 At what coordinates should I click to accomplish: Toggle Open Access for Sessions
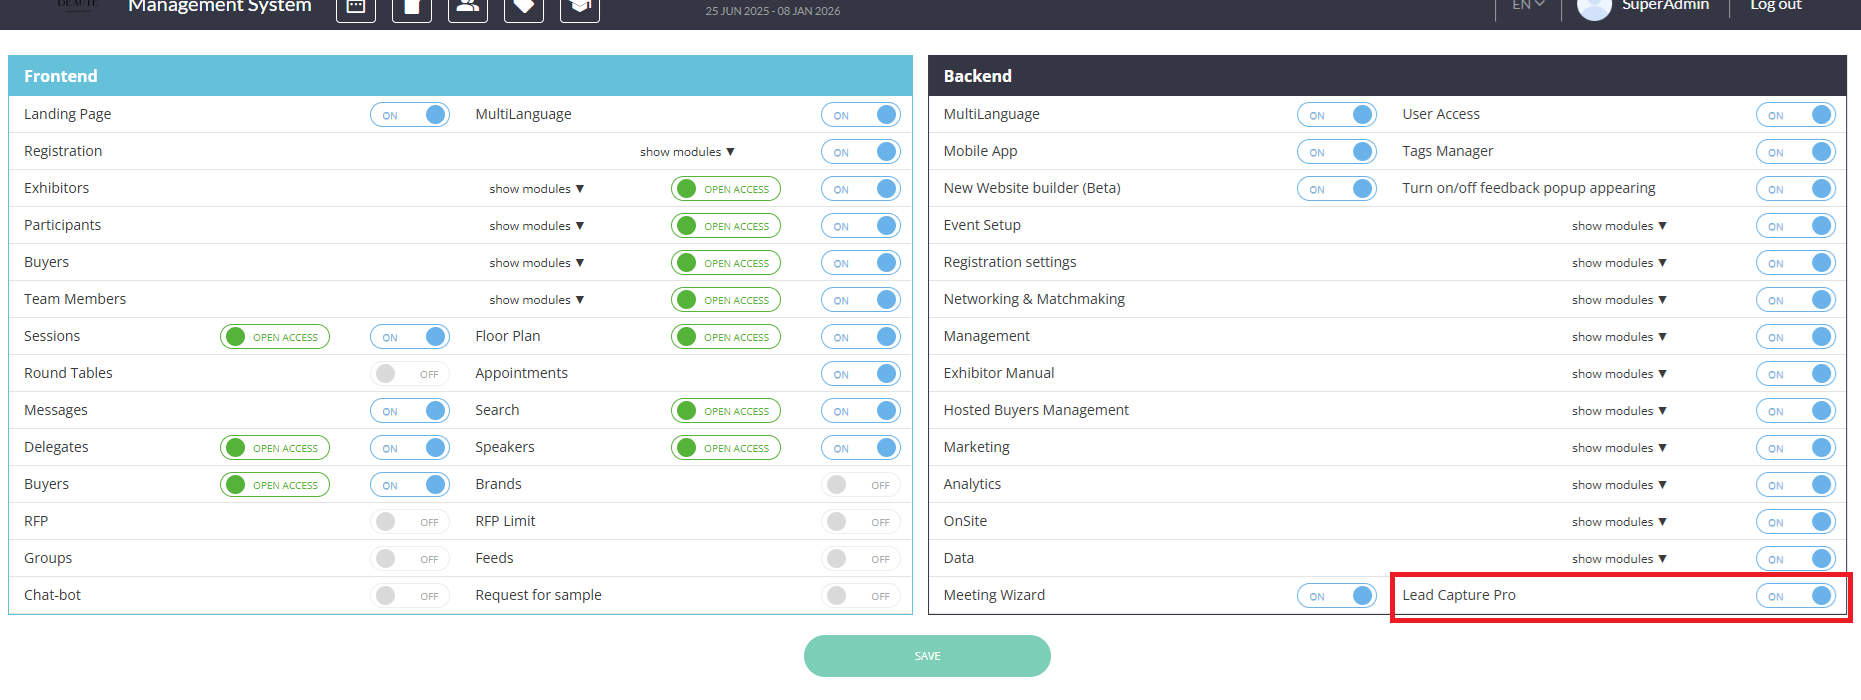coord(275,337)
